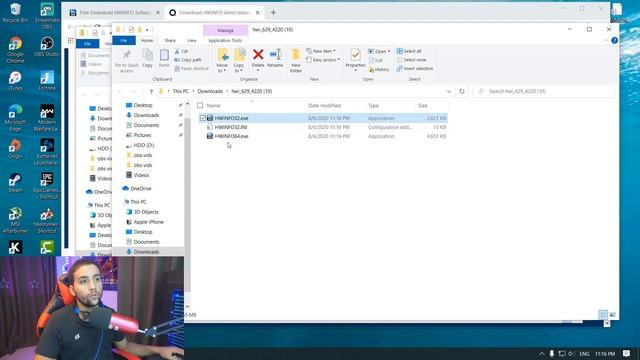Screen dimensions: 640x360
Task: Open Properties of selected file
Action: pos(355,58)
